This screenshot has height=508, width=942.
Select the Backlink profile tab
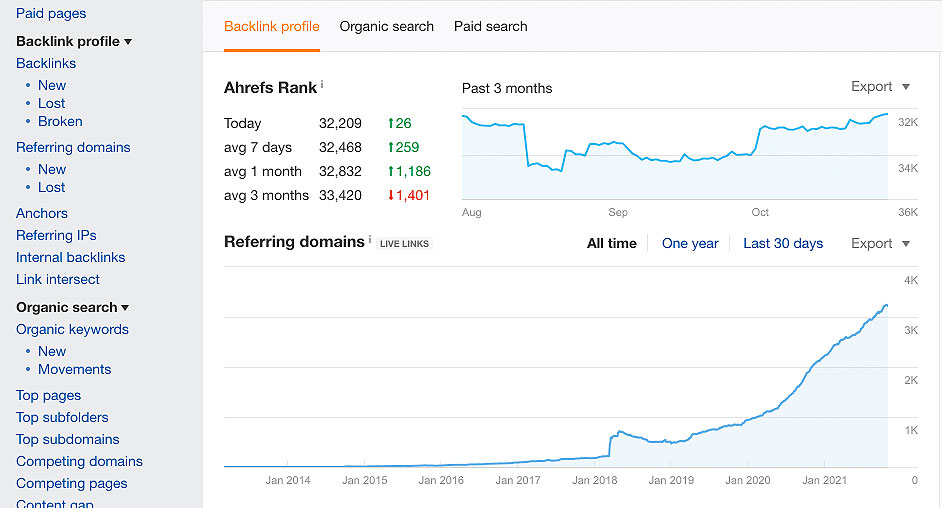[x=272, y=26]
